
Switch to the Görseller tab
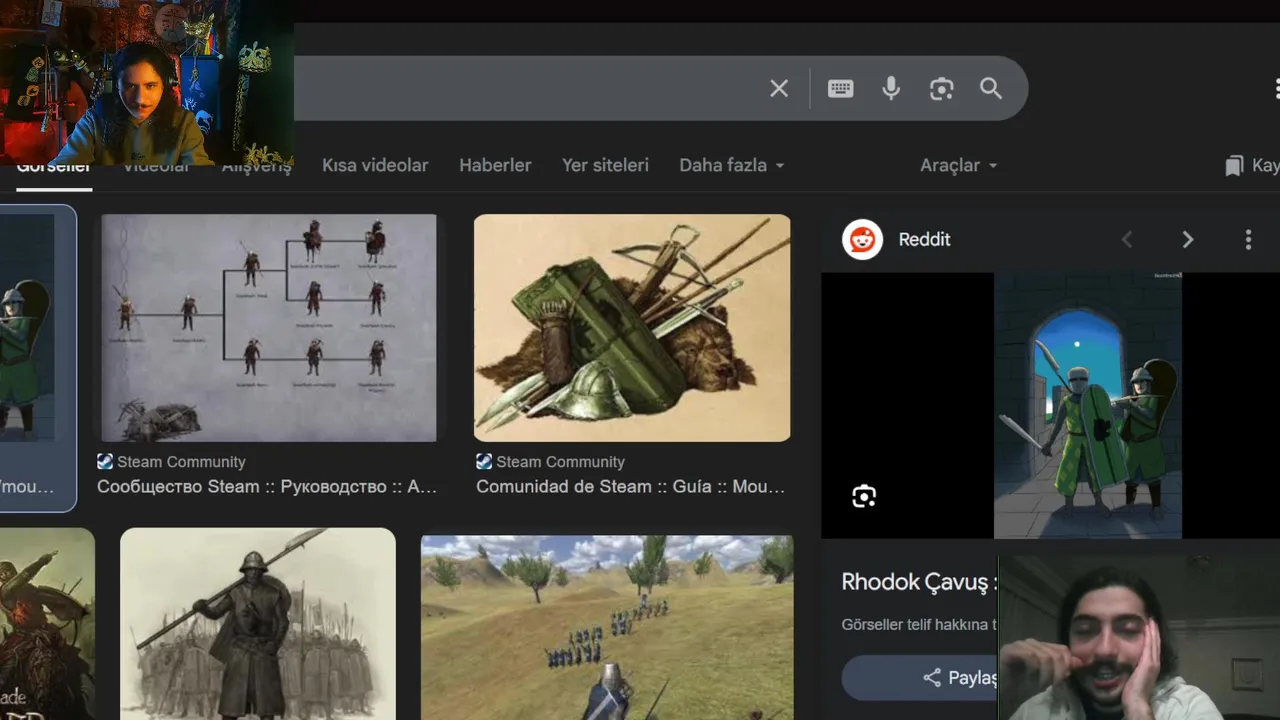click(54, 166)
